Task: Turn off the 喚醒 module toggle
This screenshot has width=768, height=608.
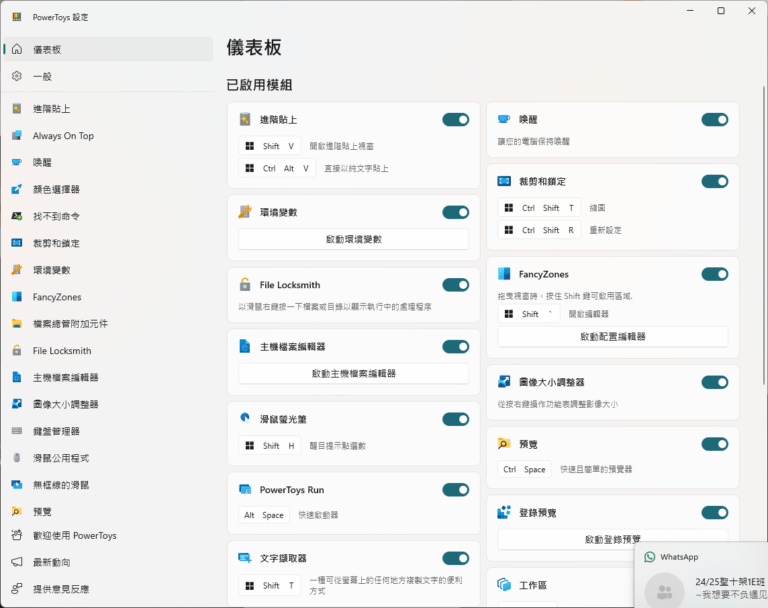Action: (714, 120)
